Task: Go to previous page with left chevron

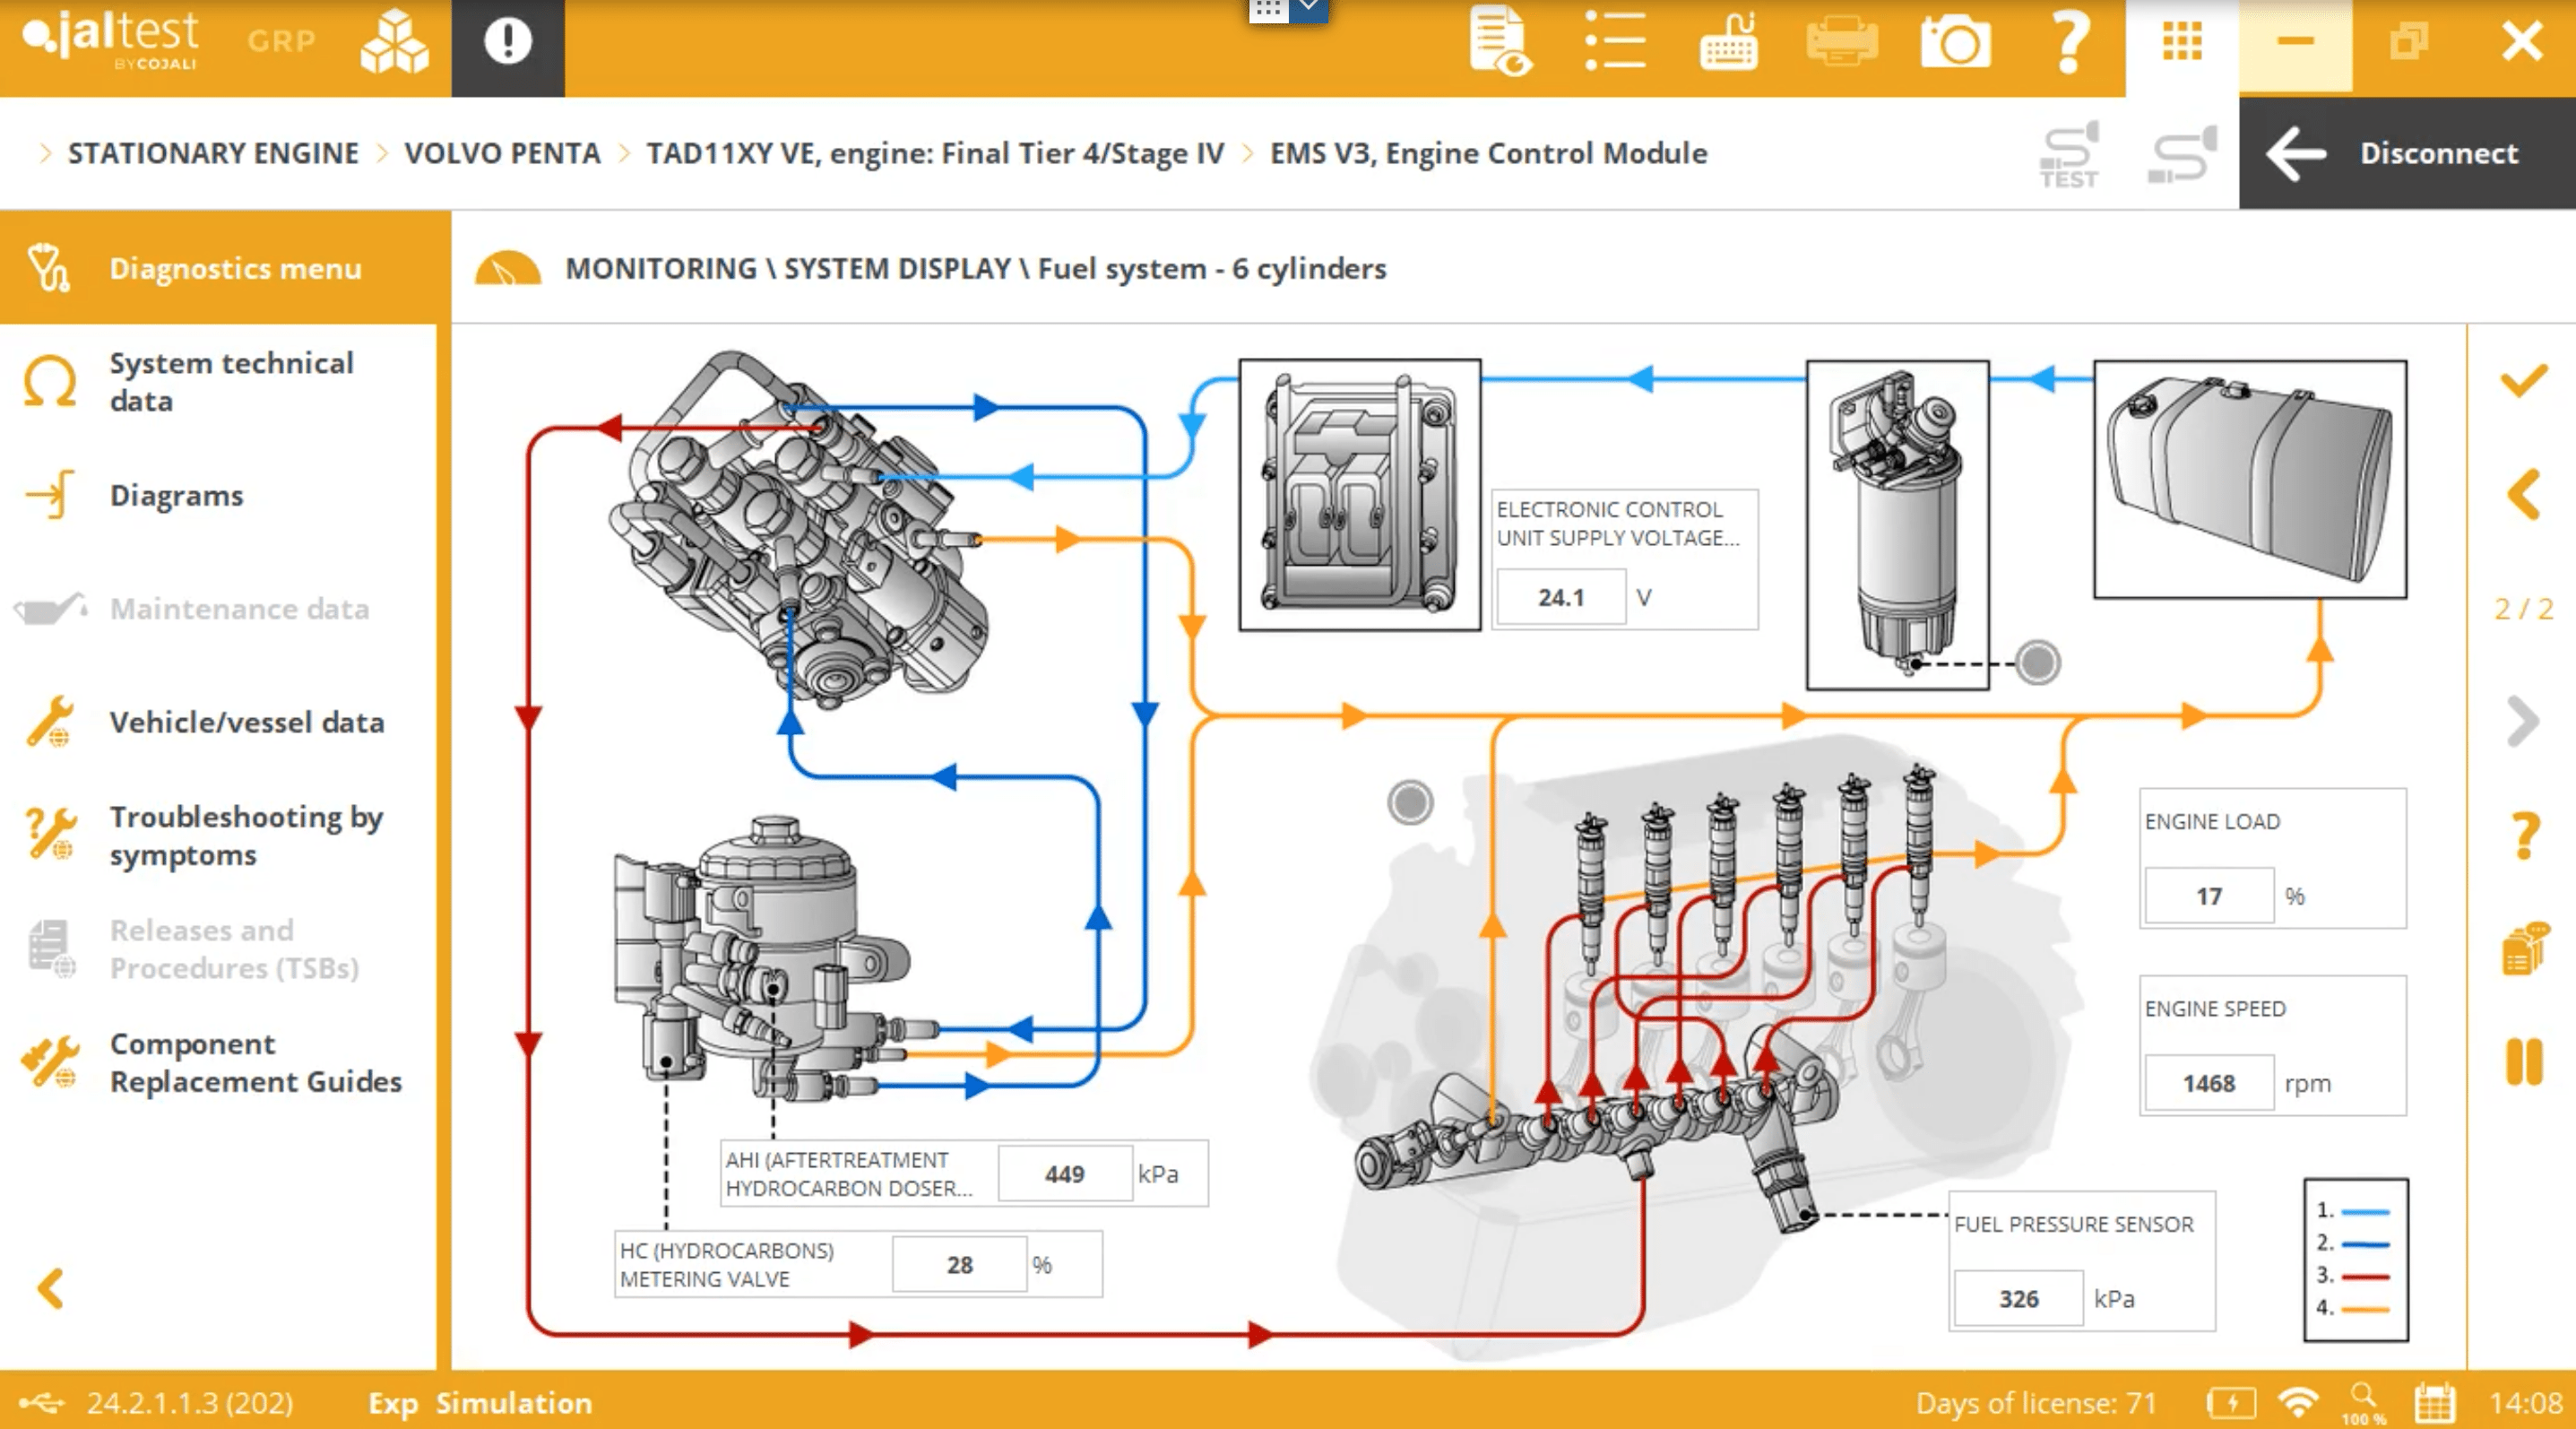Action: coord(2523,494)
